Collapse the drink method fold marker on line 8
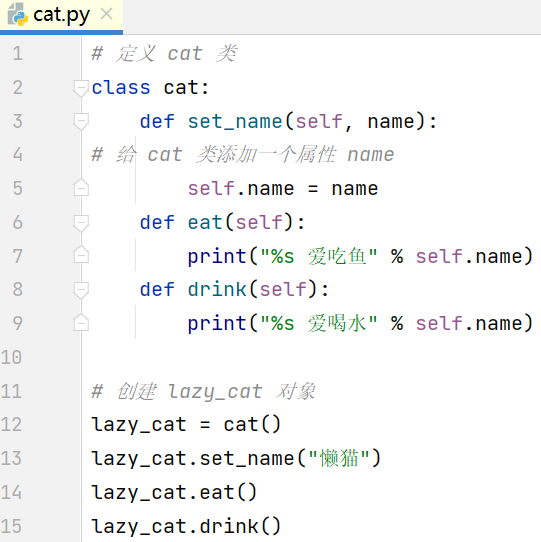Screen dimensions: 541x542 click(81, 290)
